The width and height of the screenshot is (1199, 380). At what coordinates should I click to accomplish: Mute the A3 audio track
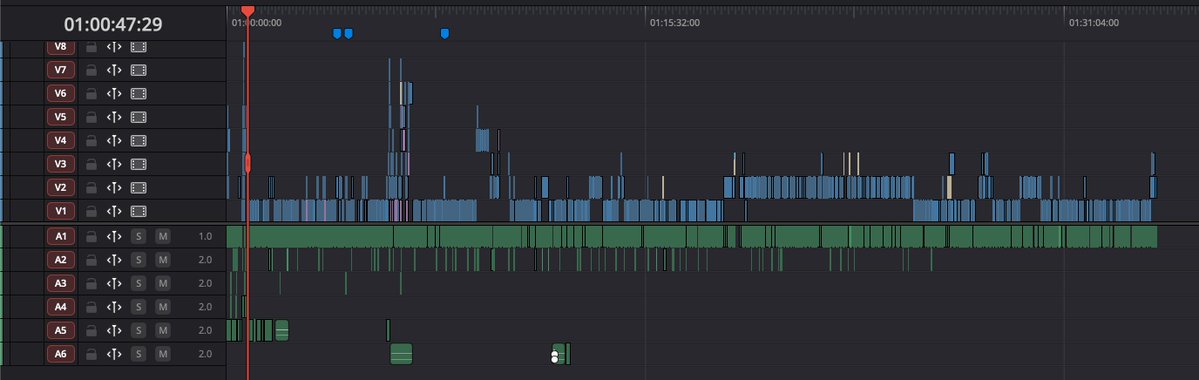tap(163, 284)
